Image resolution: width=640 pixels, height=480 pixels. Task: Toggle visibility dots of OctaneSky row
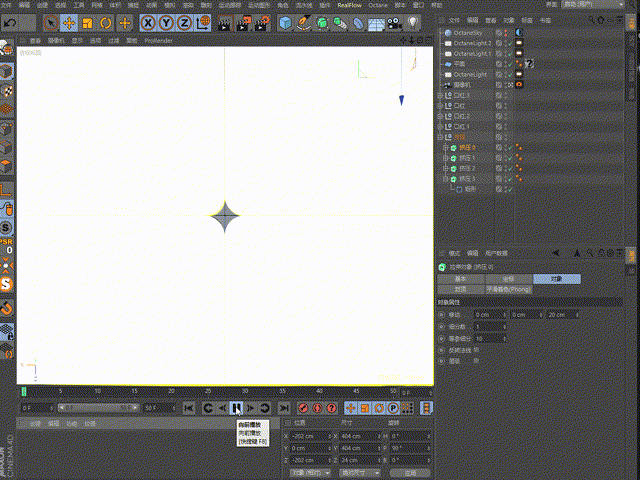tap(506, 33)
